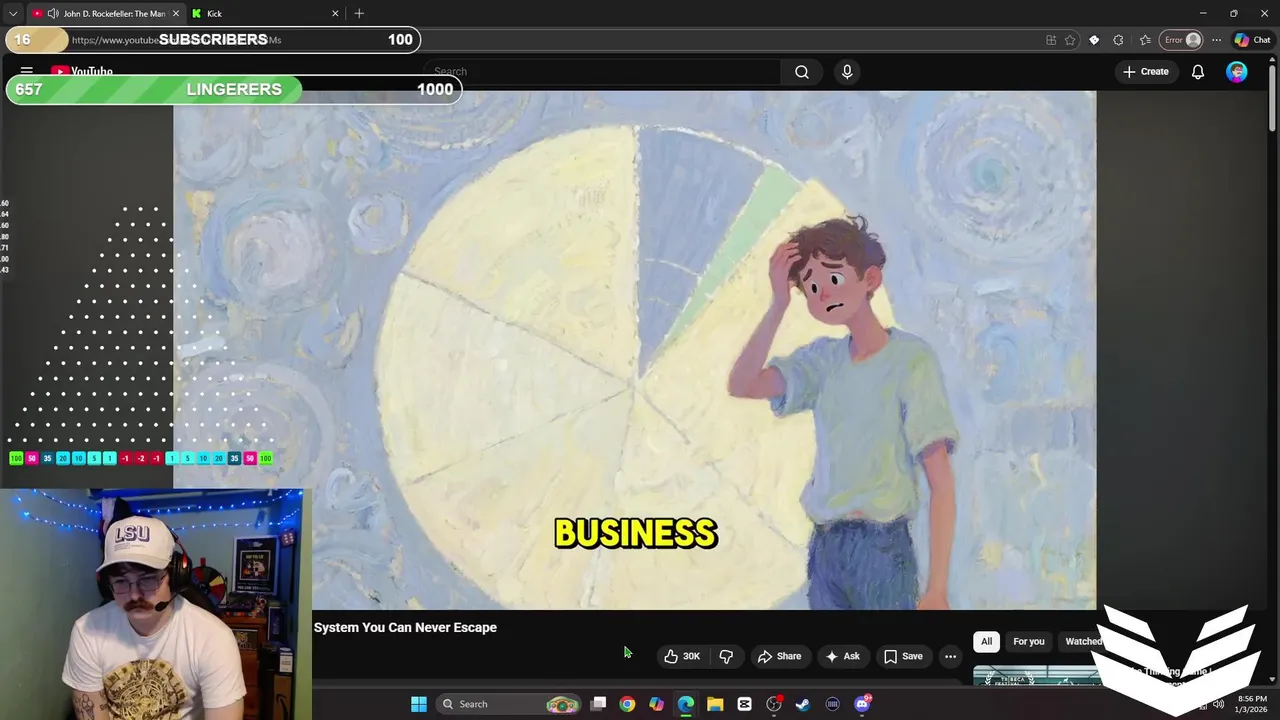Select the Watched filter chip
1280x720 pixels.
tap(1083, 641)
